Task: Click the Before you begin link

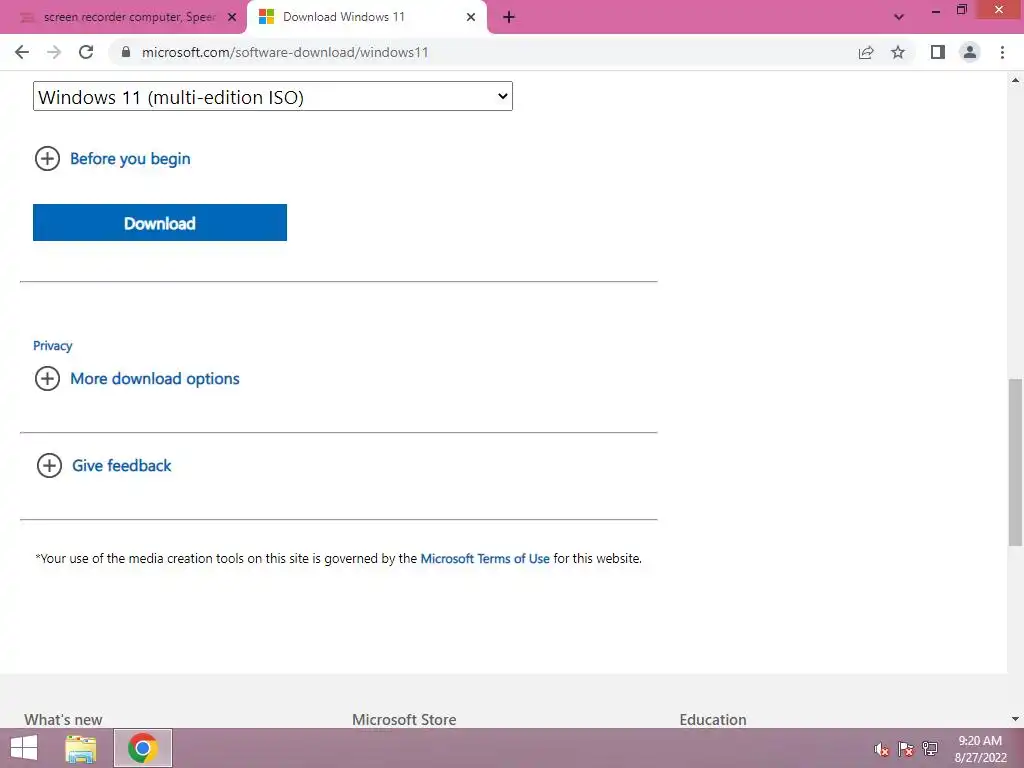Action: click(x=130, y=159)
